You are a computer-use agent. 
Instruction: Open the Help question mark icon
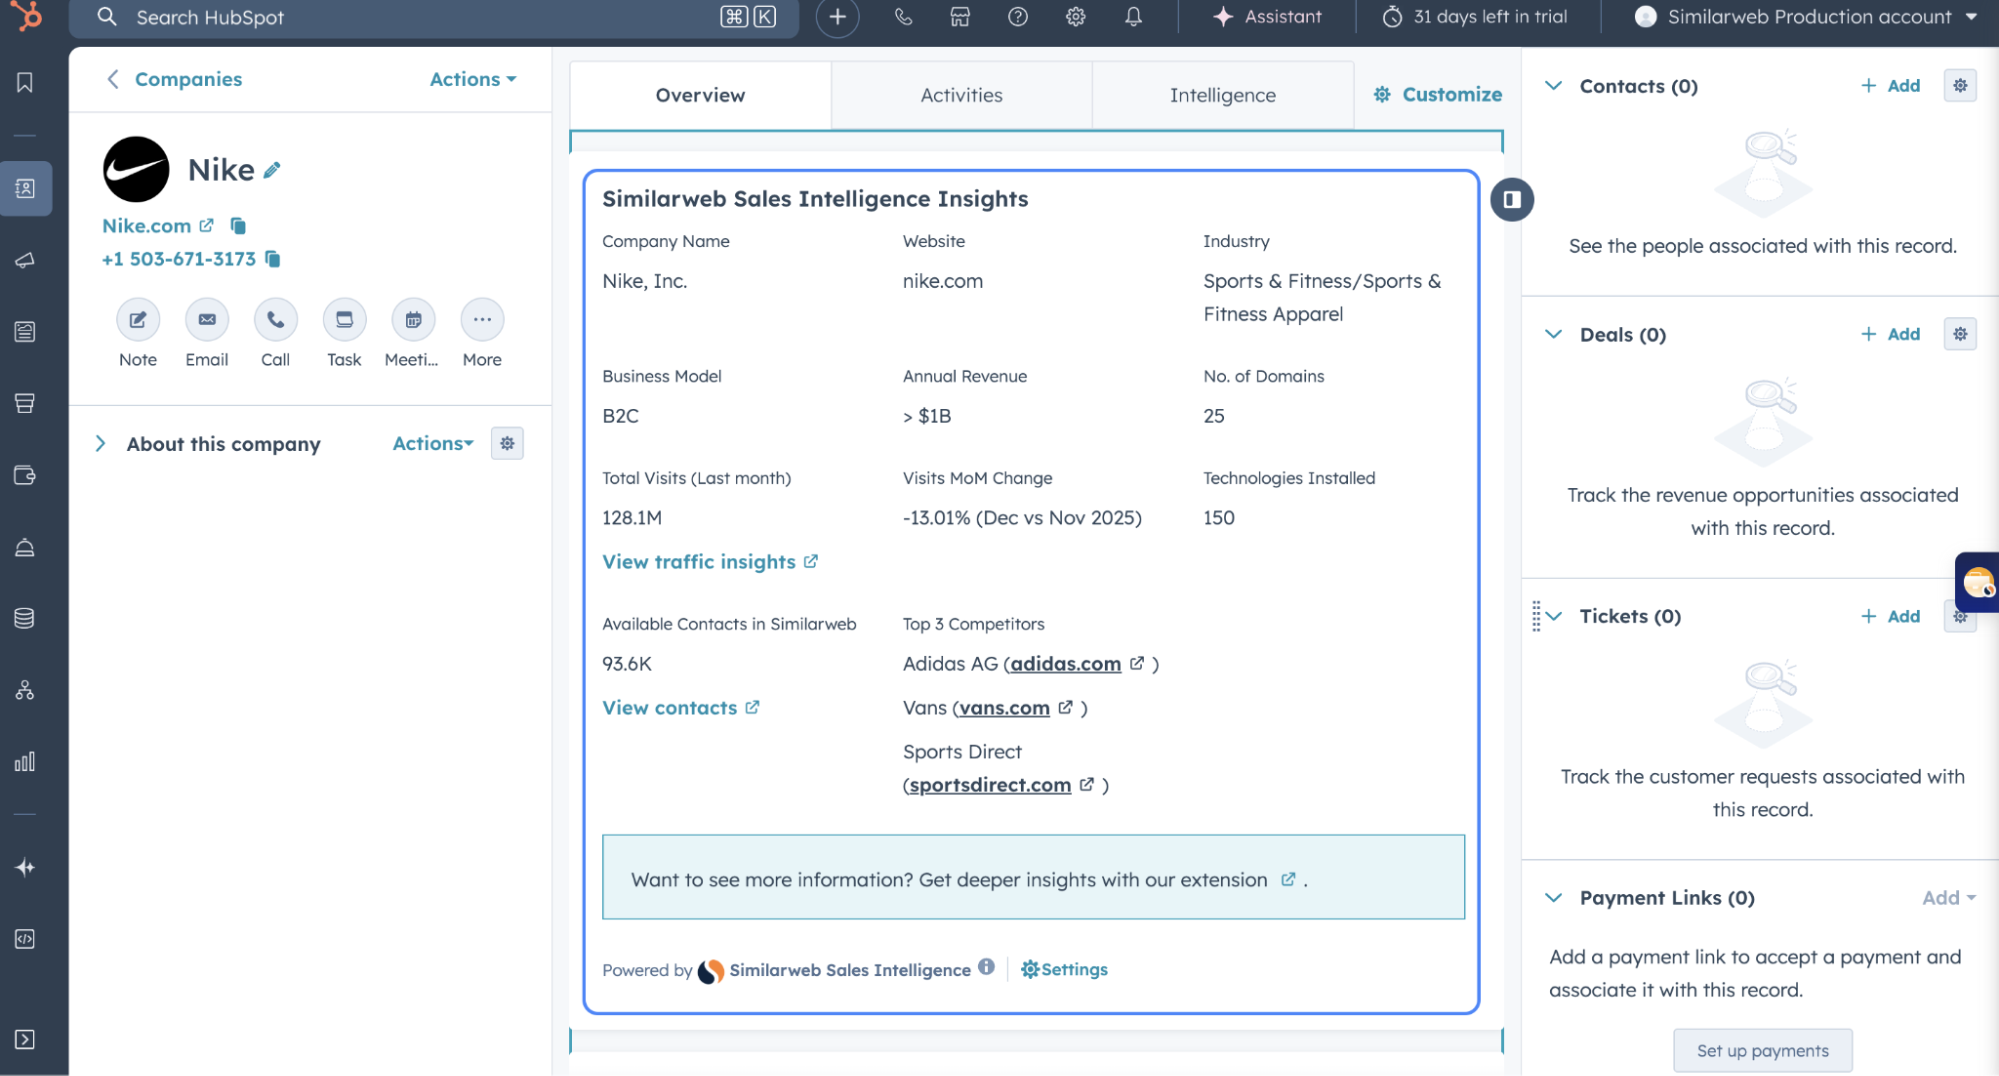click(1018, 17)
